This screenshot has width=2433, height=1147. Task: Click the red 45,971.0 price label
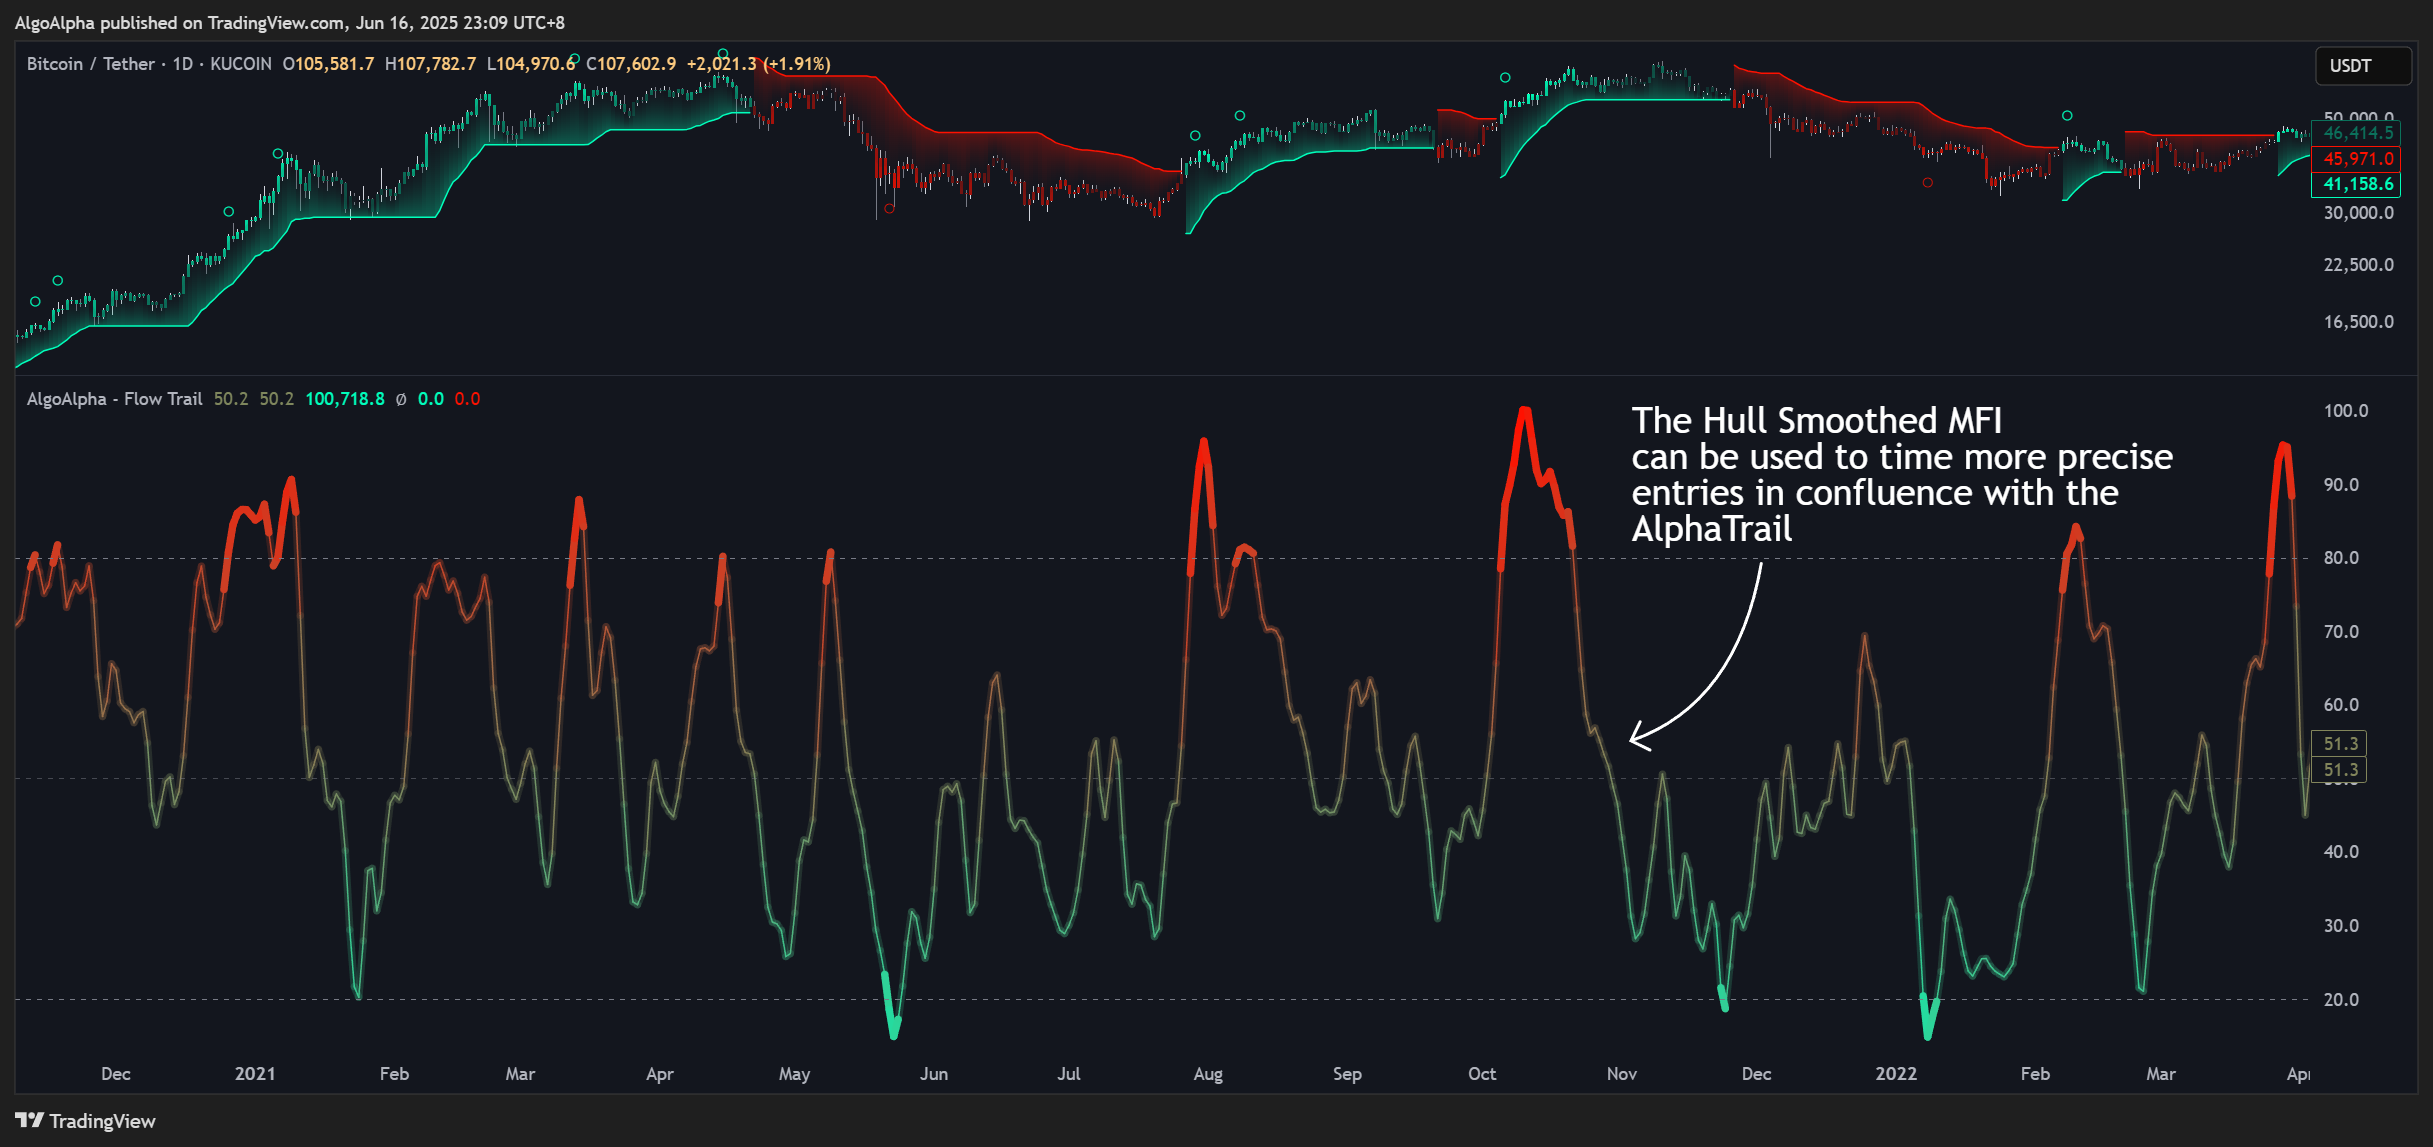[x=2357, y=159]
